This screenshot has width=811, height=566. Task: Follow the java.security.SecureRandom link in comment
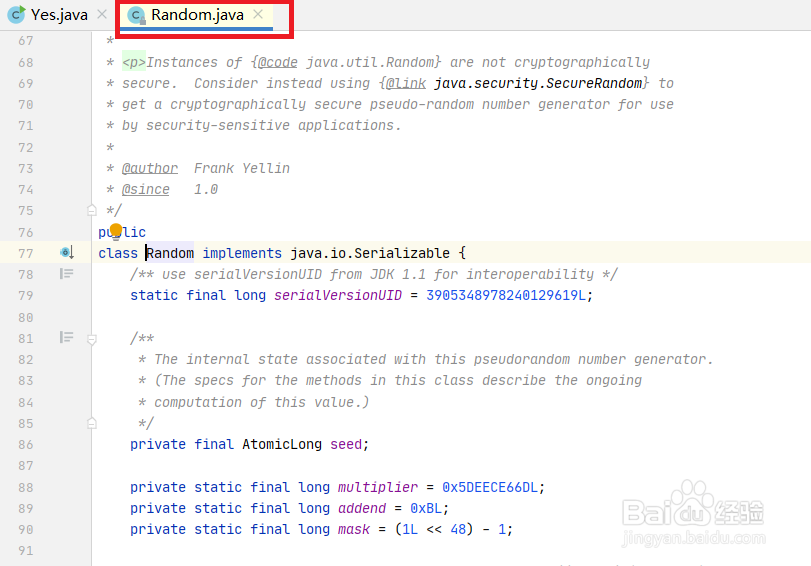(537, 83)
